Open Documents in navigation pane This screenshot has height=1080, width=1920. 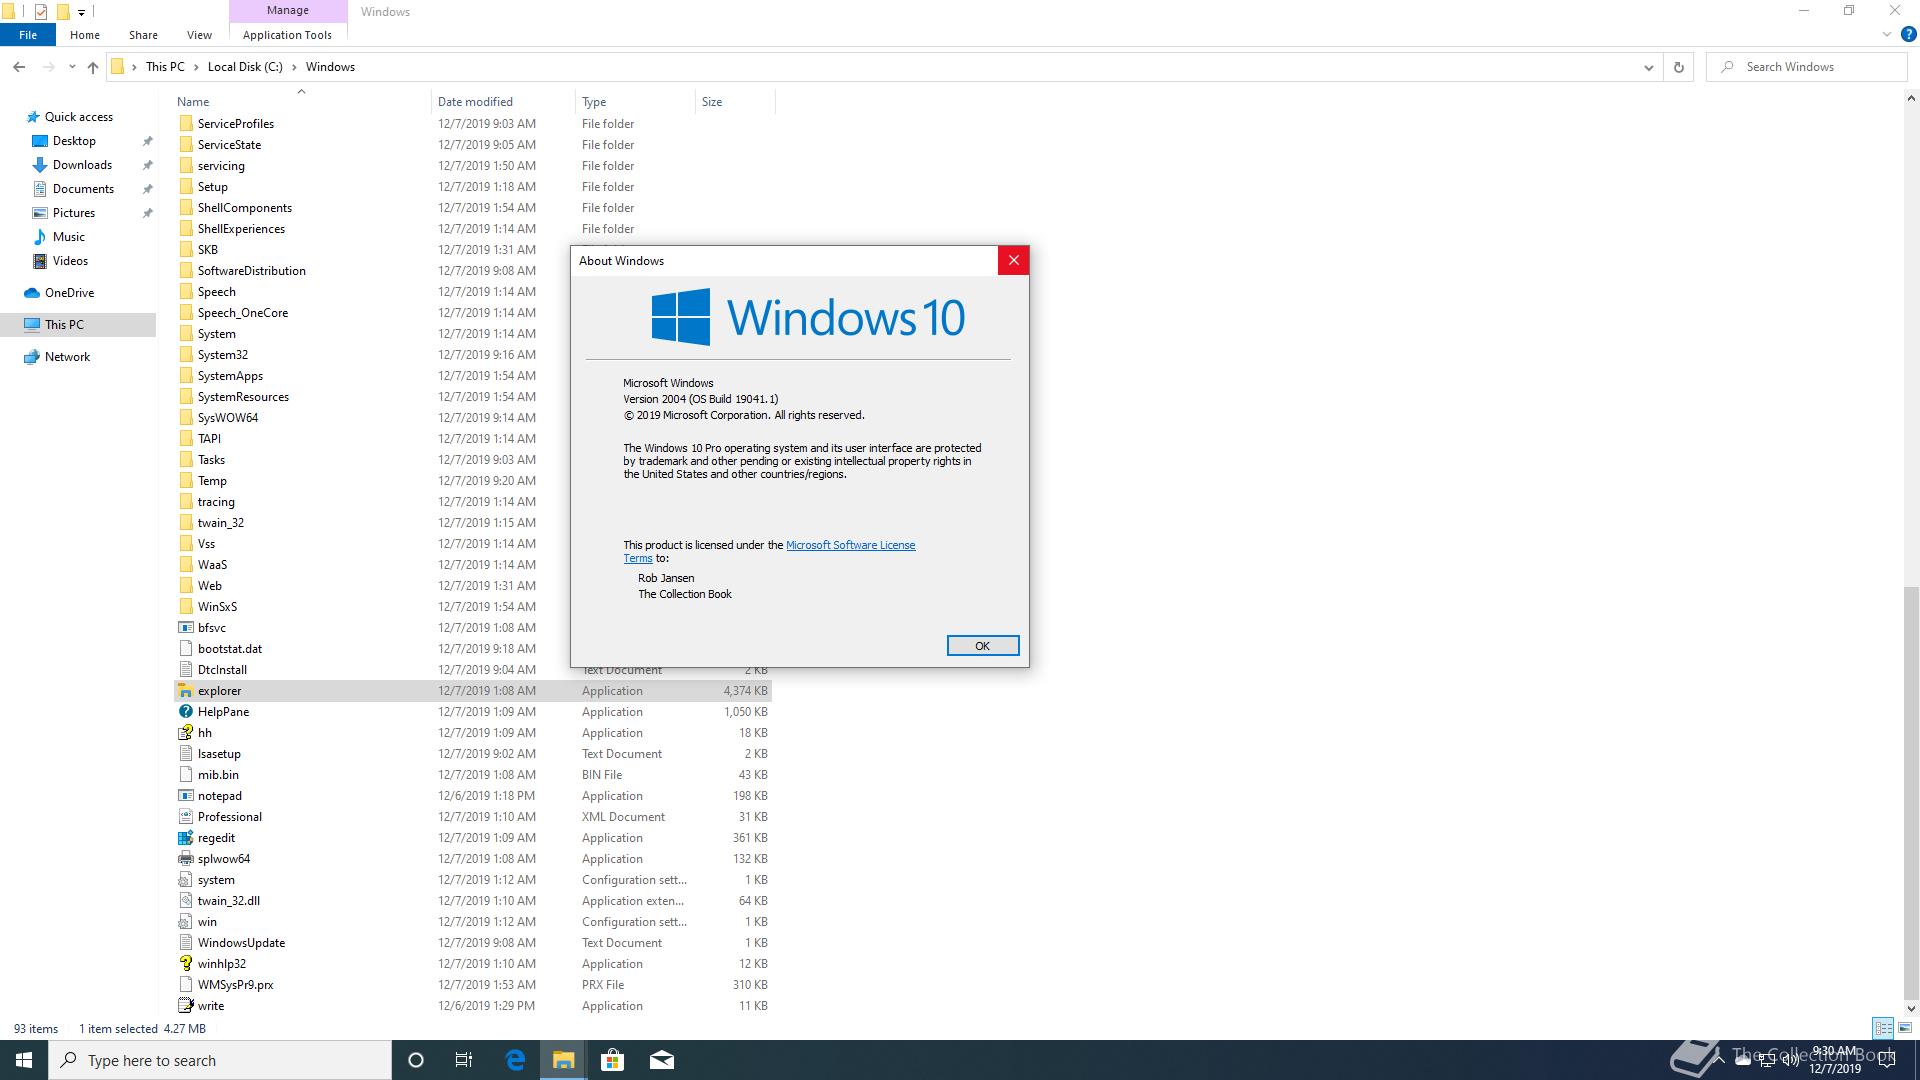point(83,189)
